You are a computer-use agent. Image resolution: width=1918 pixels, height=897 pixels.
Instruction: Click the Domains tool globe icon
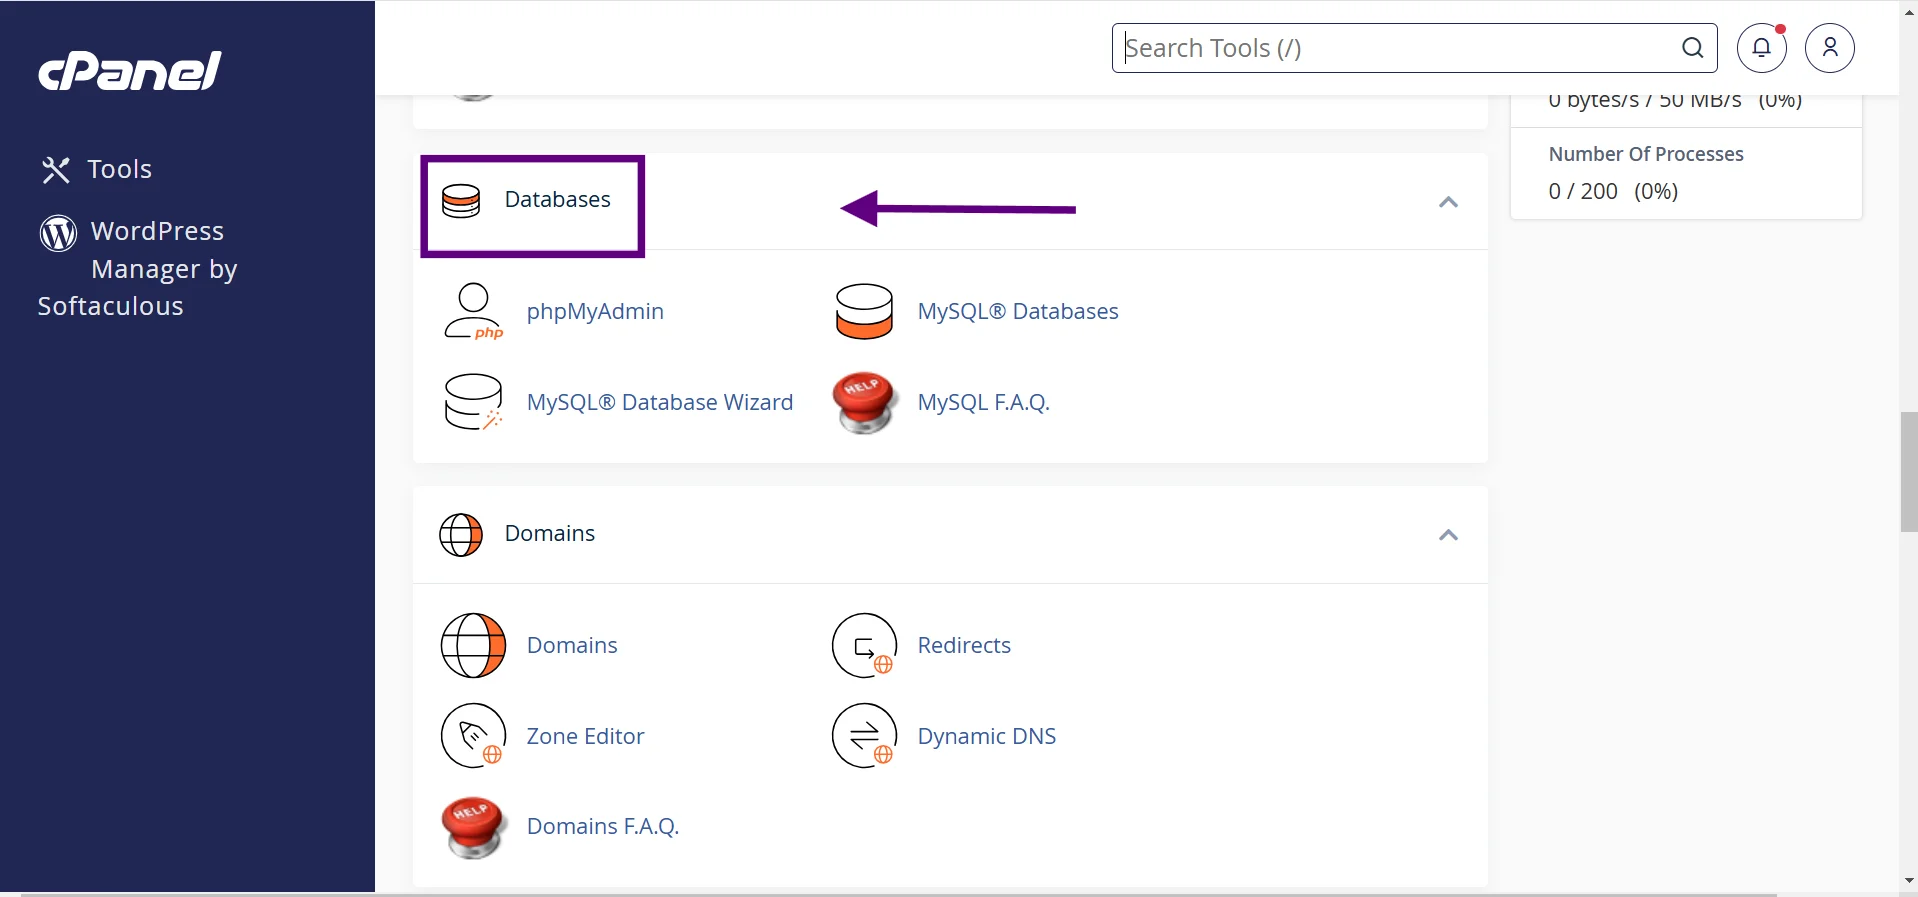473,646
